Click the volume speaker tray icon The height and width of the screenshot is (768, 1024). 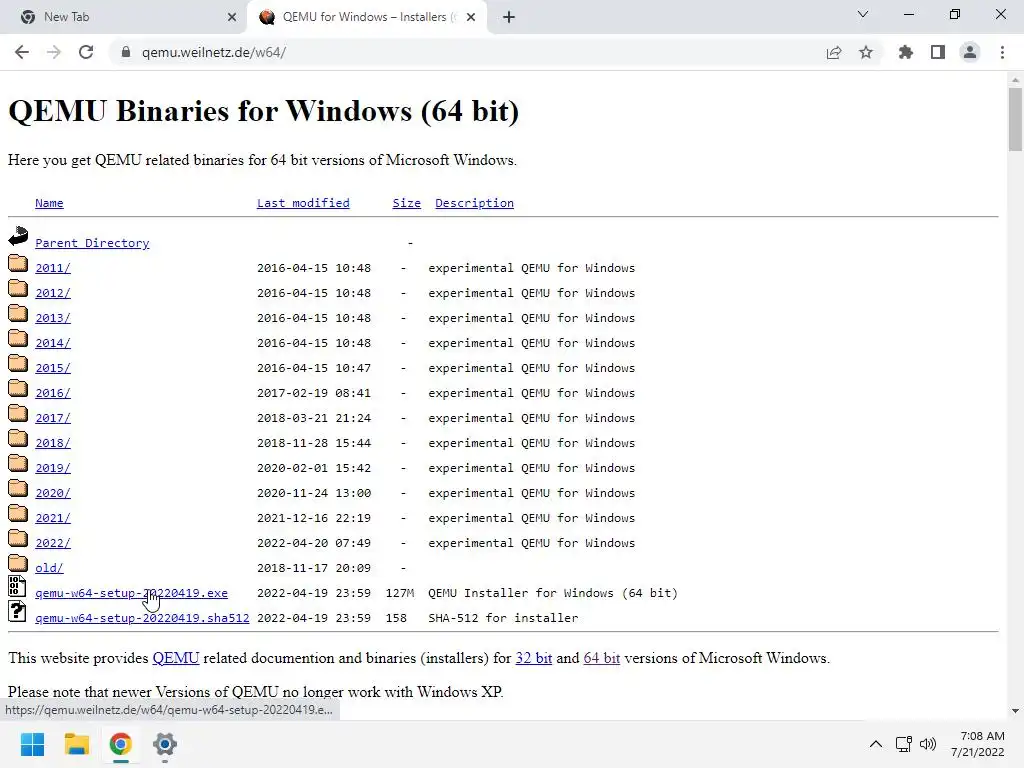point(927,744)
